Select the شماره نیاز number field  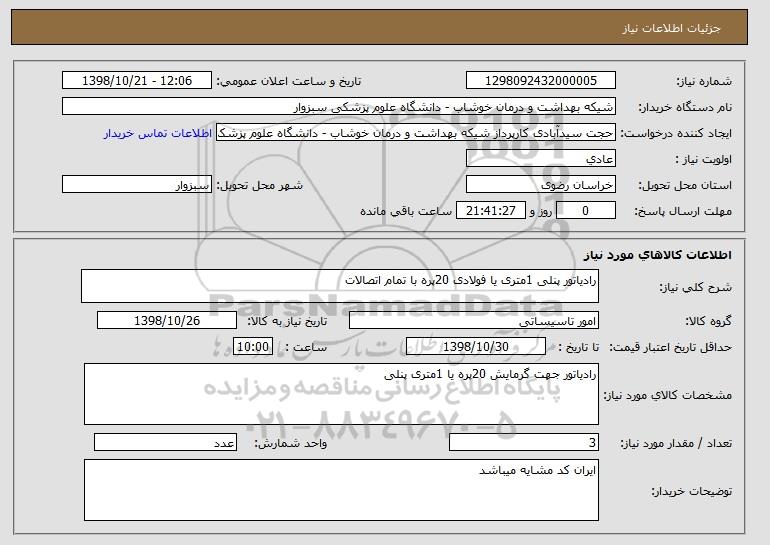point(541,81)
